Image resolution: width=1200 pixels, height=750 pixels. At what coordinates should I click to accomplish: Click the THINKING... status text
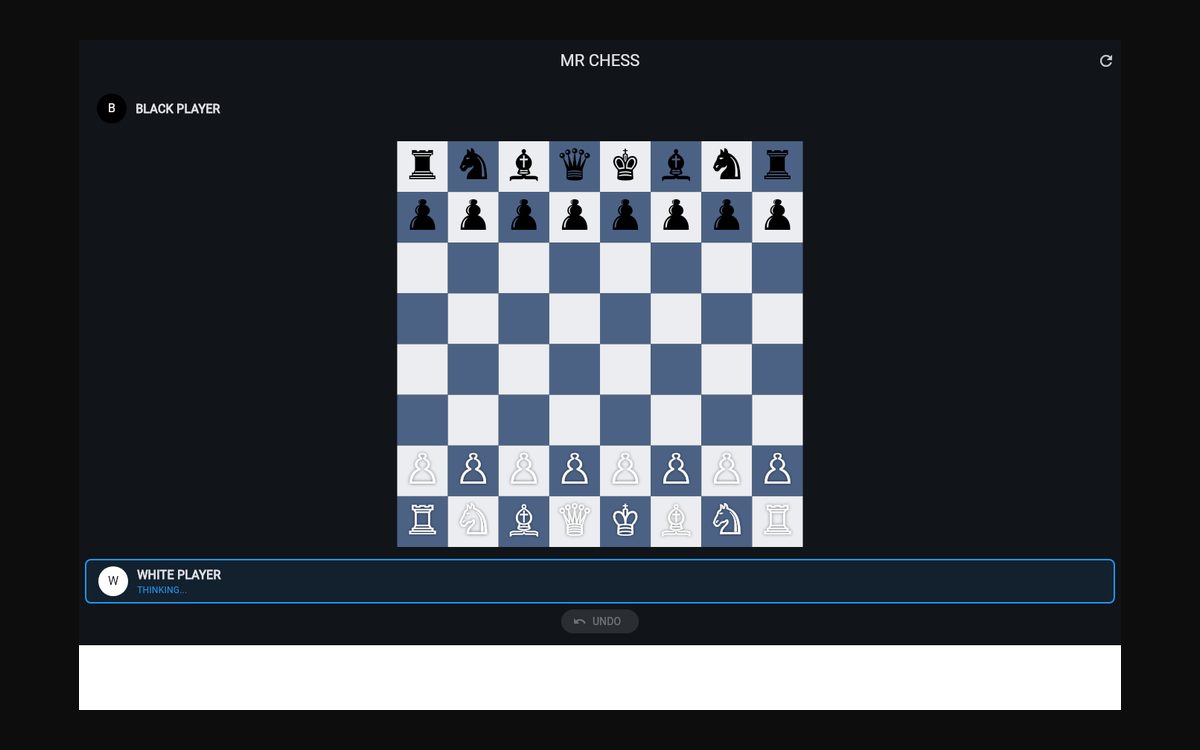tap(162, 590)
